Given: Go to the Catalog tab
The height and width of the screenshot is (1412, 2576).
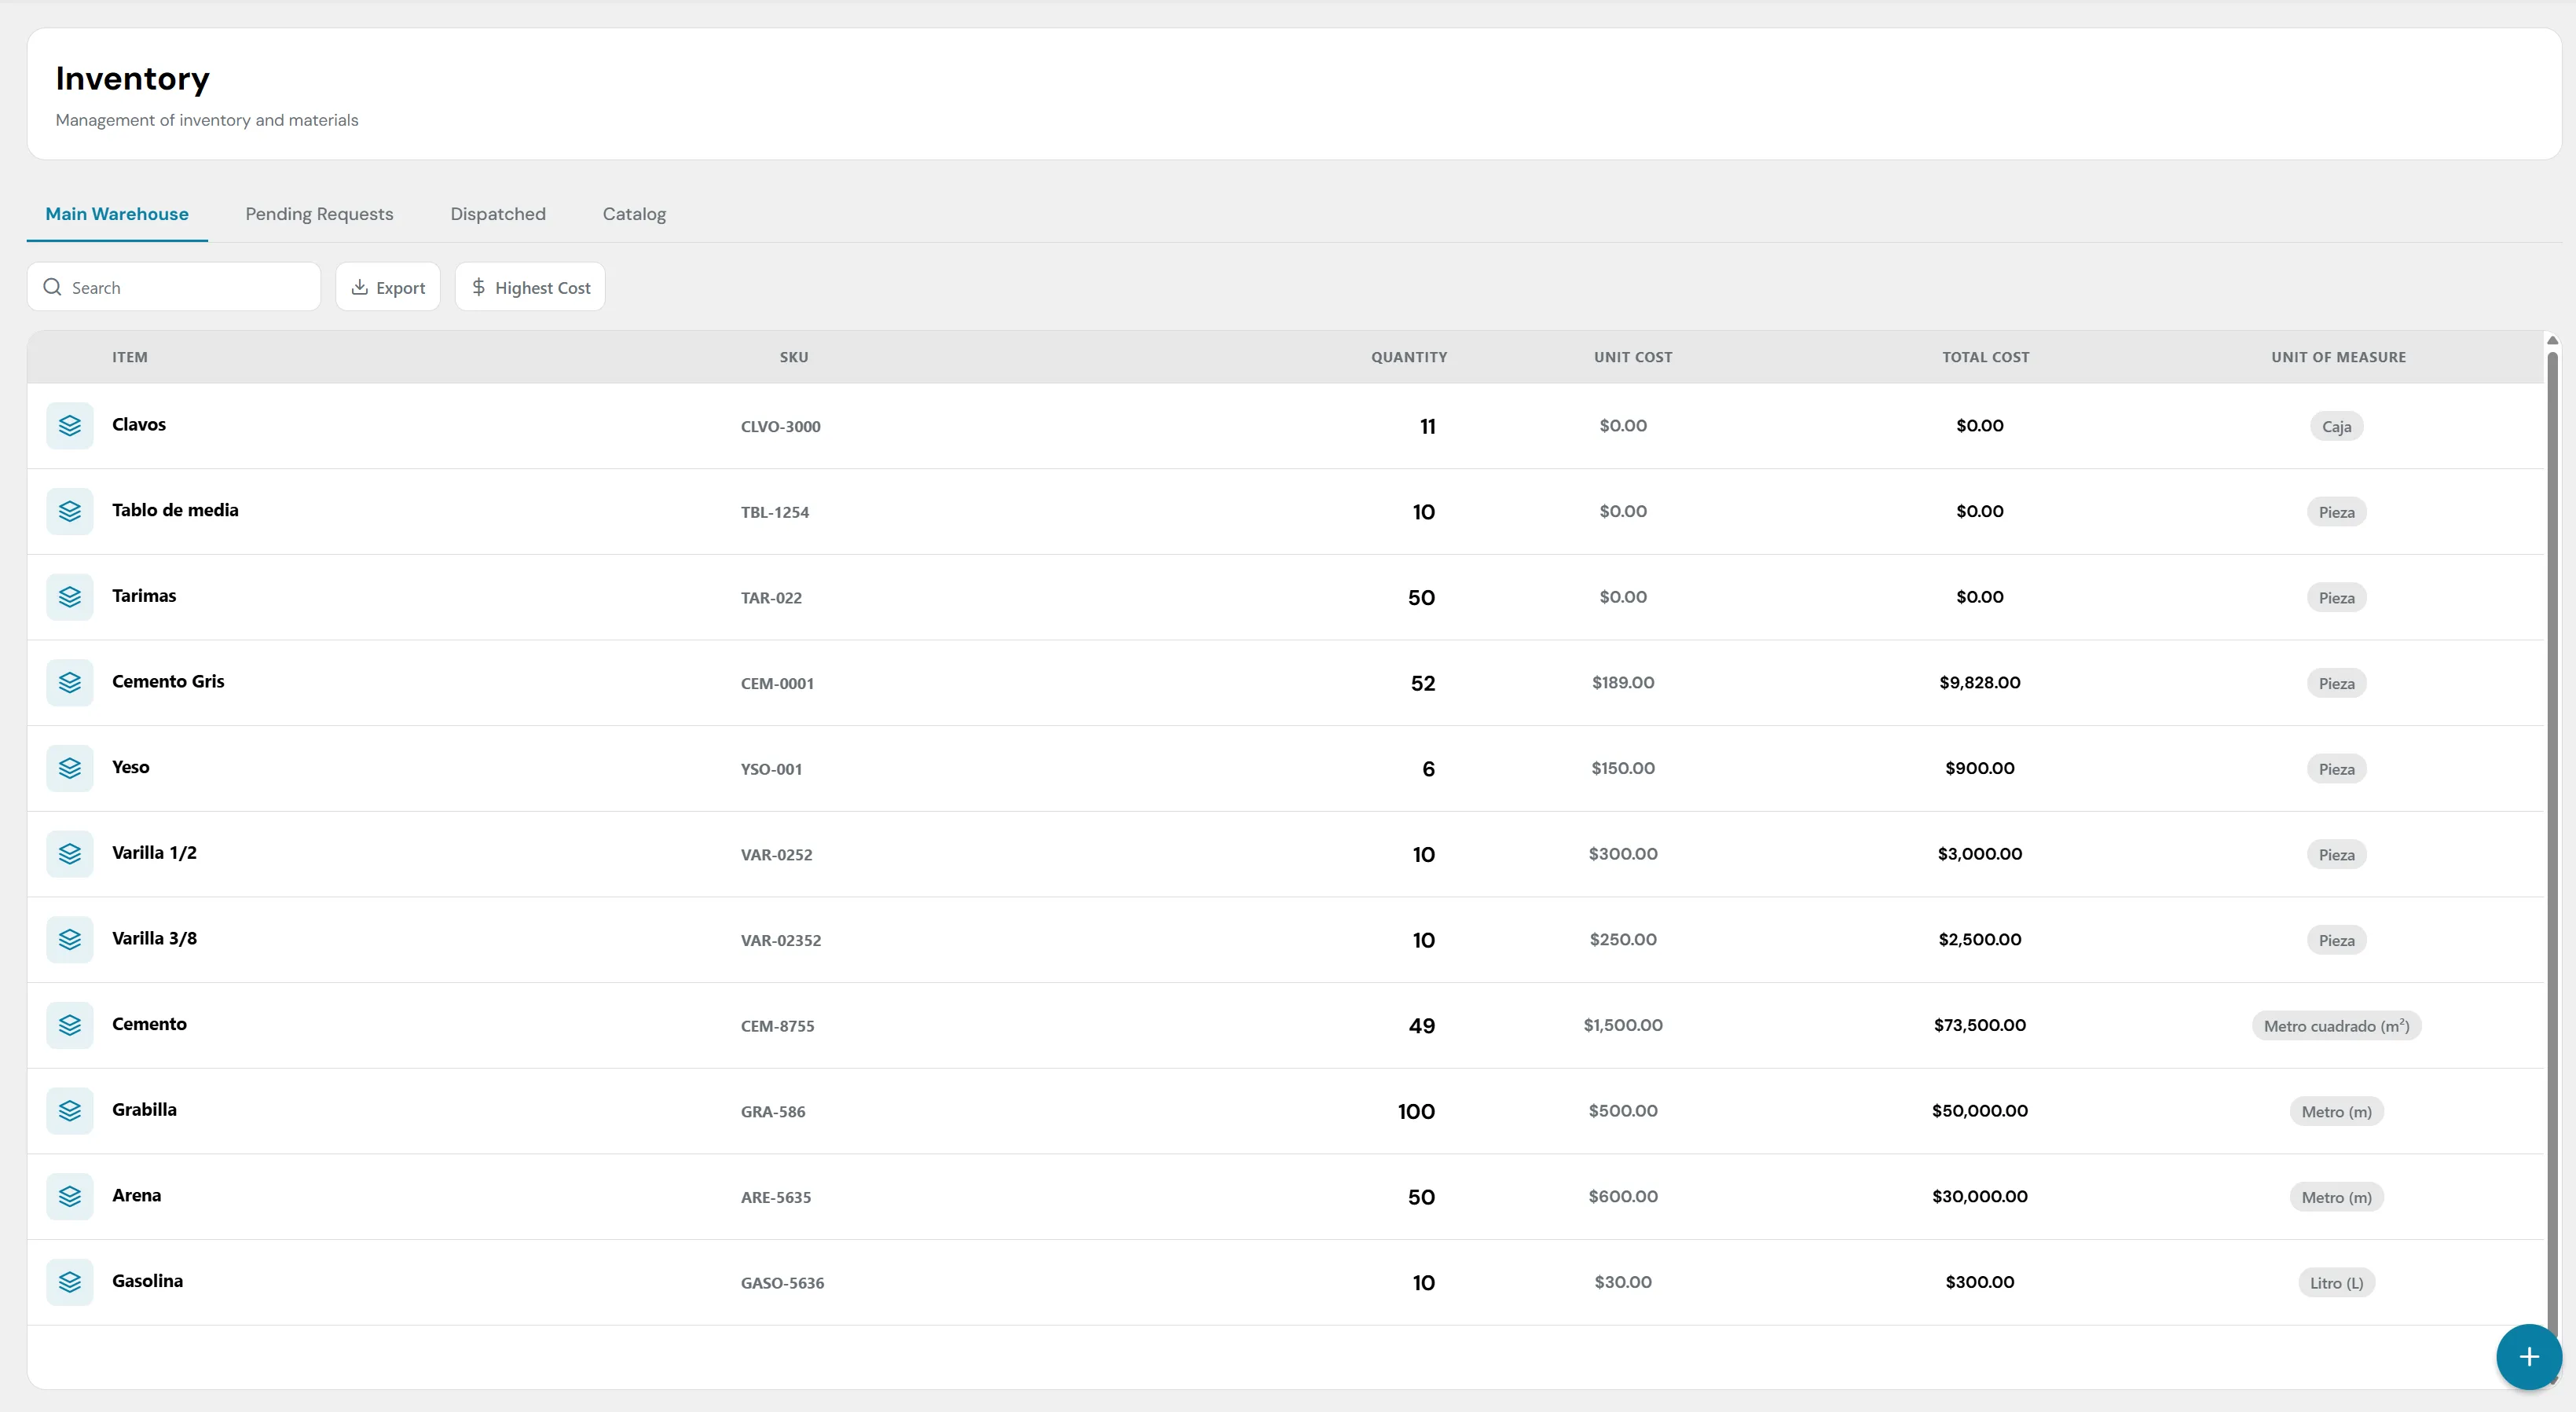Looking at the screenshot, I should pos(634,214).
